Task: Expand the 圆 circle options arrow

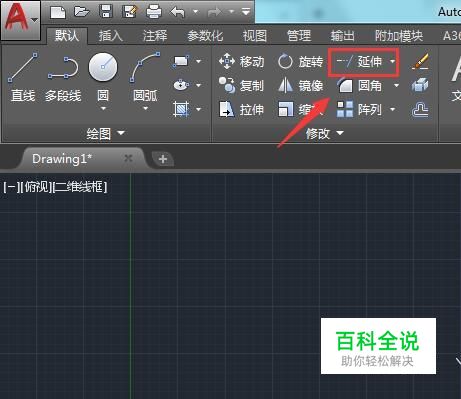Action: (x=103, y=108)
